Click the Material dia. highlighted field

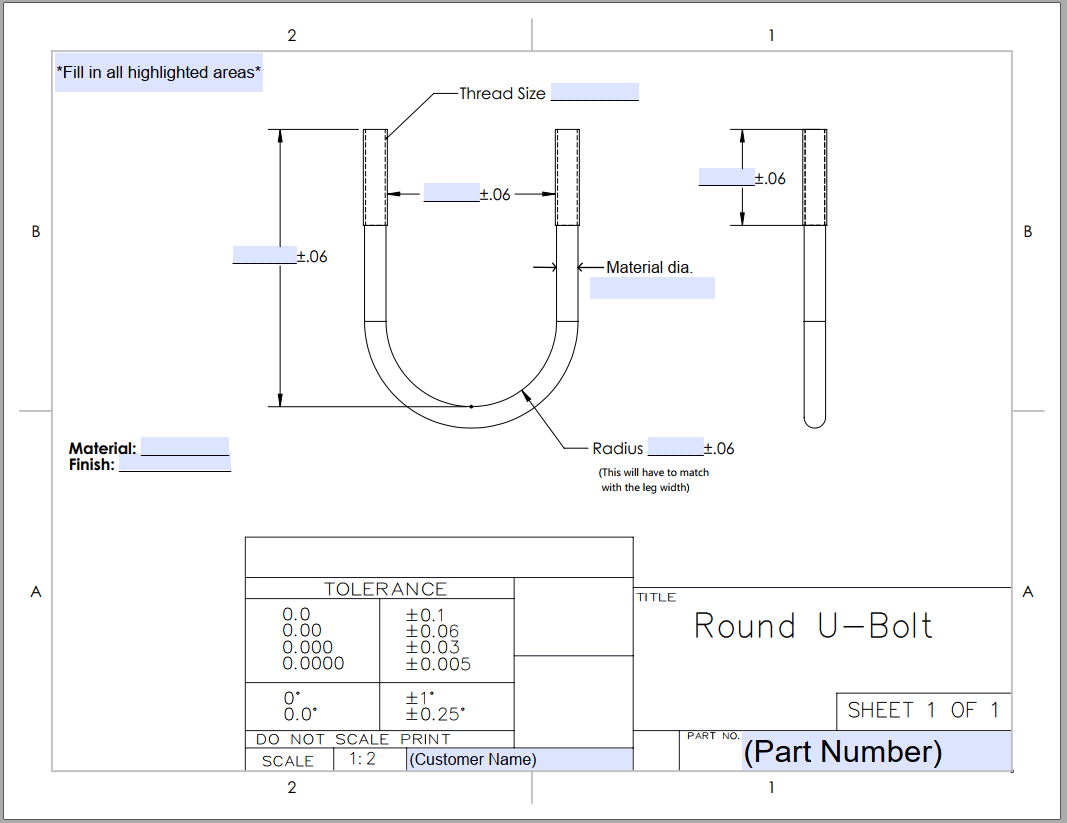coord(652,287)
